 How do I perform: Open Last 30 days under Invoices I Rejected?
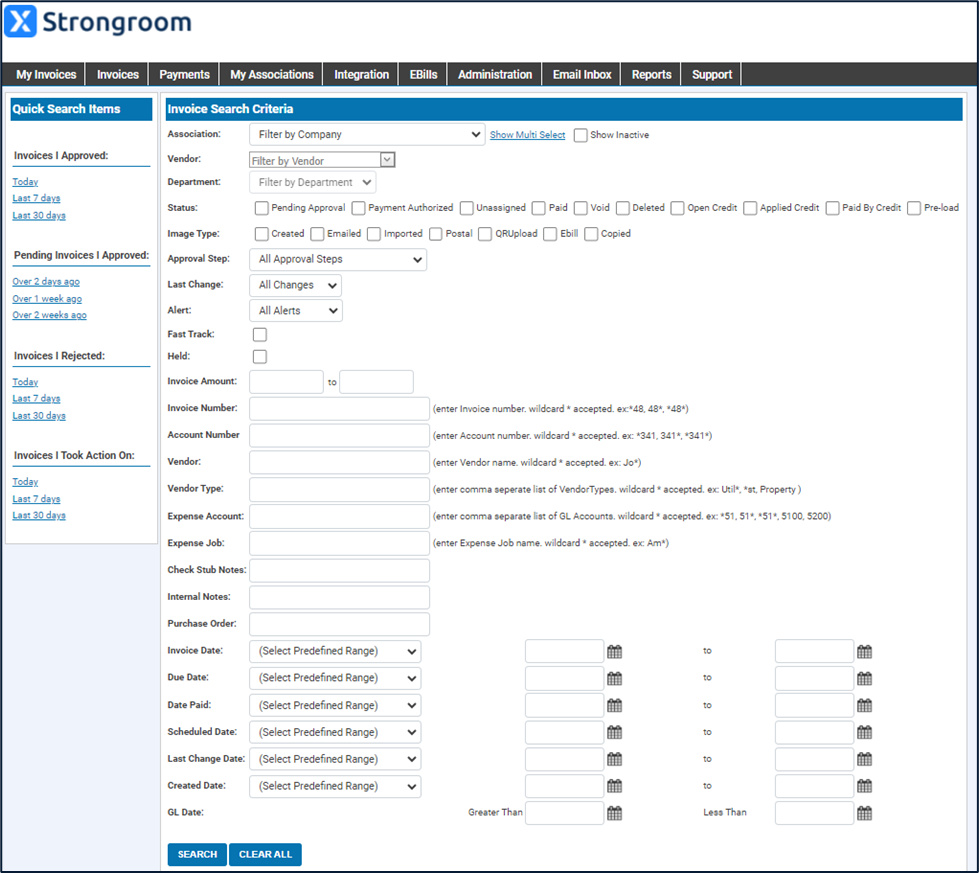coord(39,415)
